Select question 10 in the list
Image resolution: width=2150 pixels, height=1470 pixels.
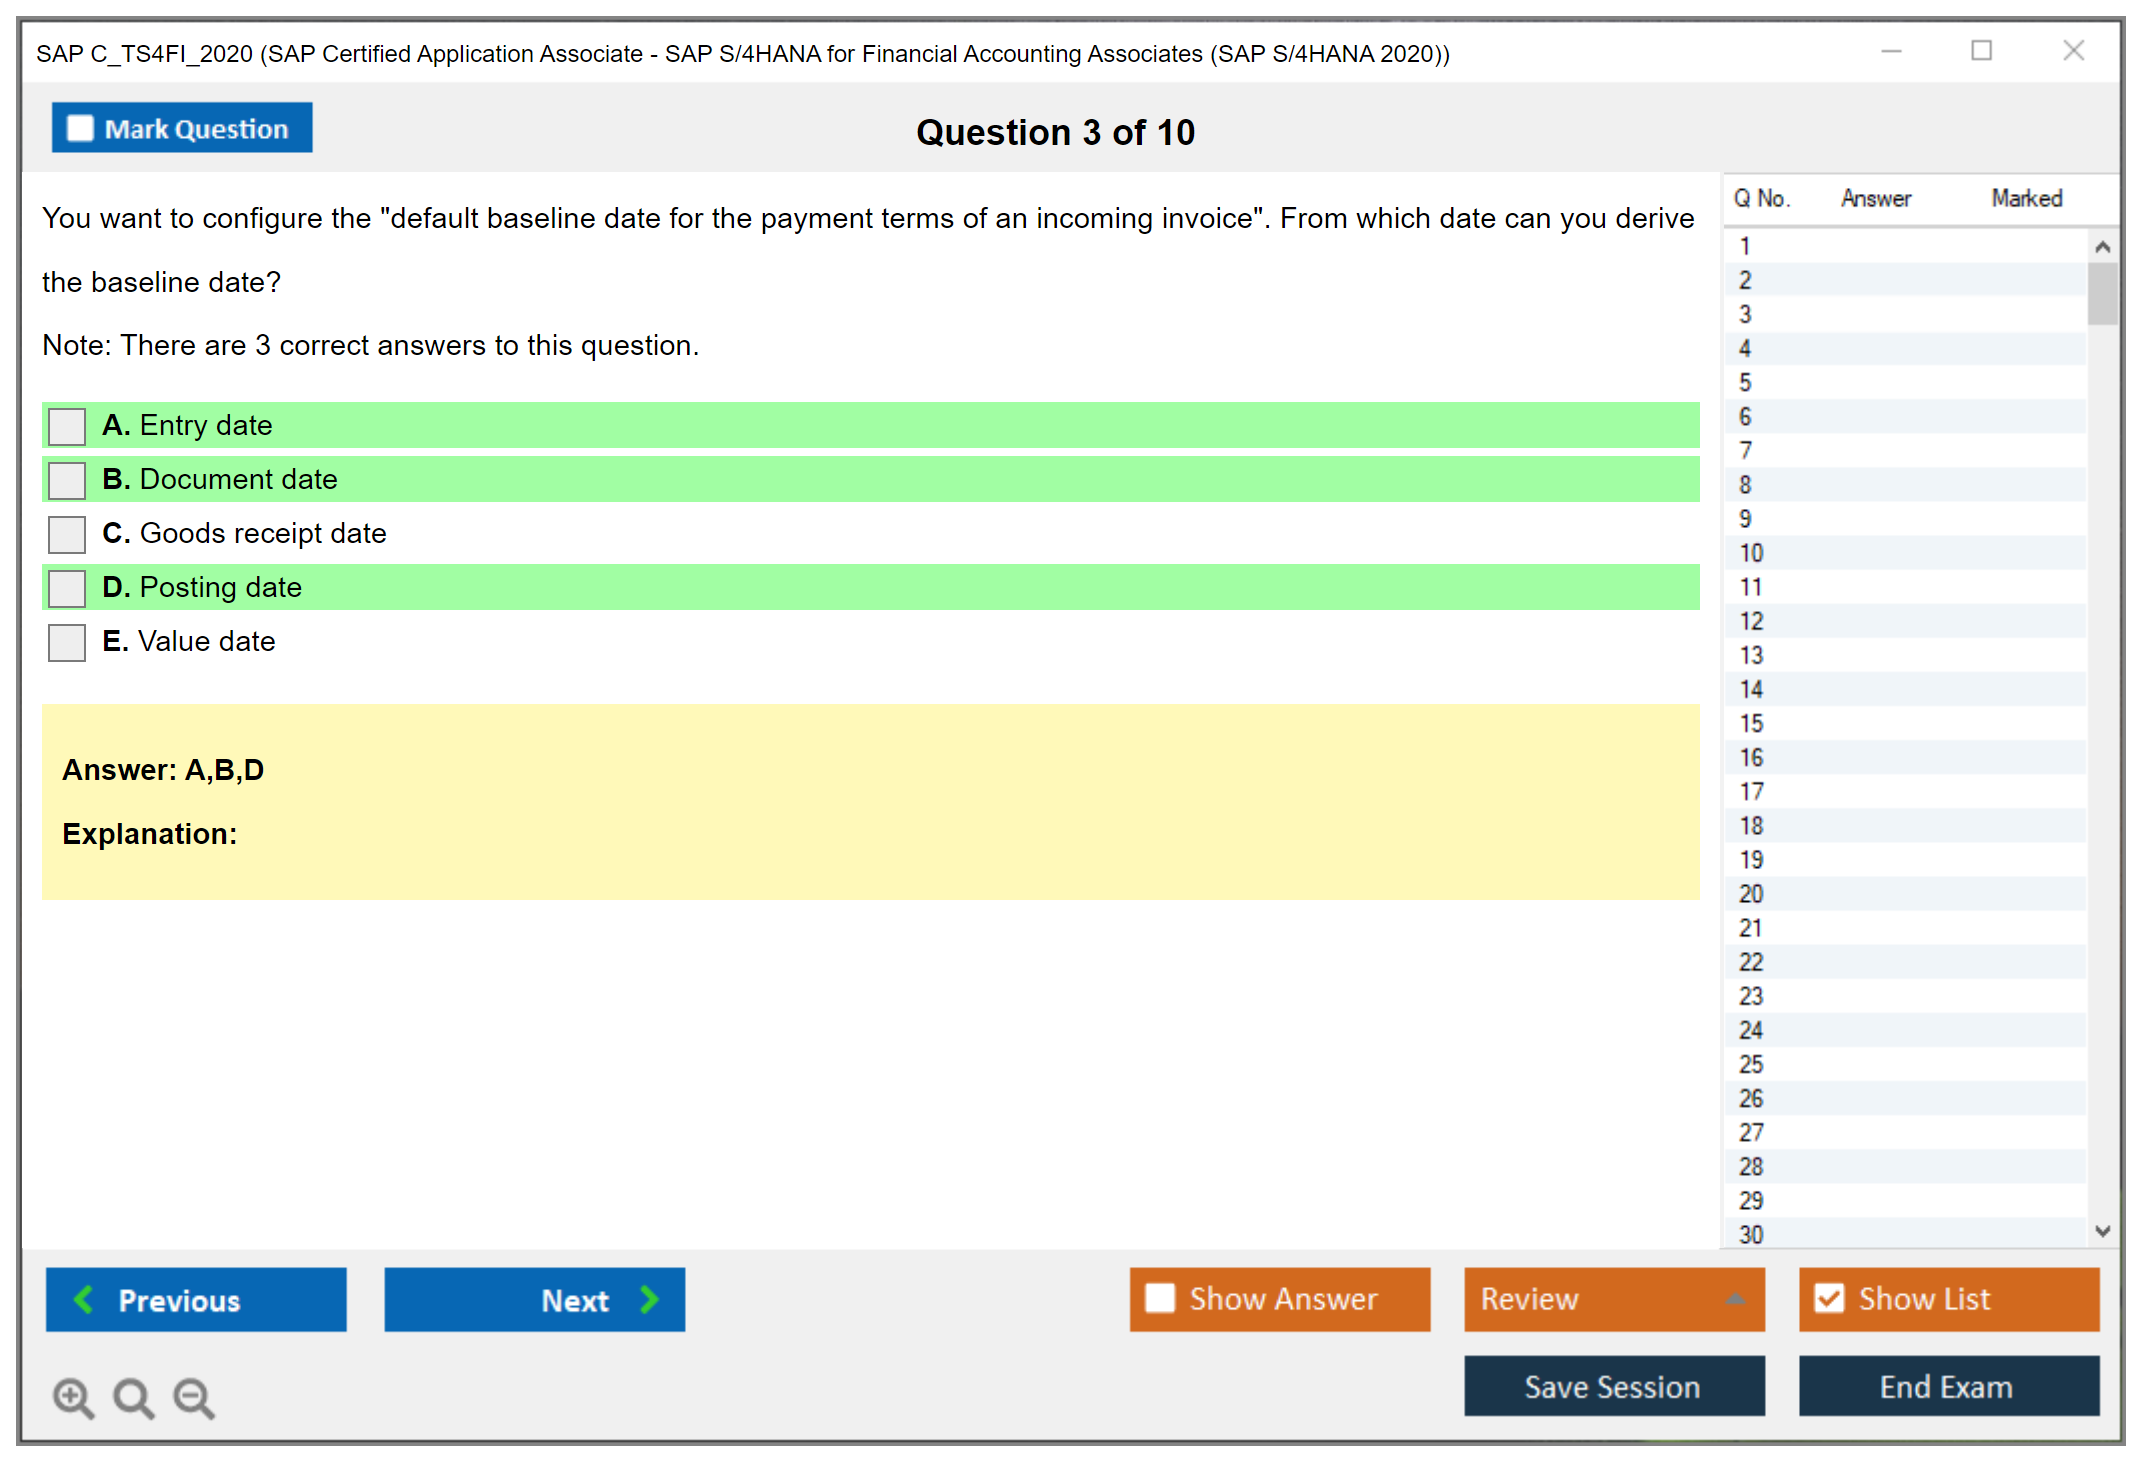coord(1751,553)
